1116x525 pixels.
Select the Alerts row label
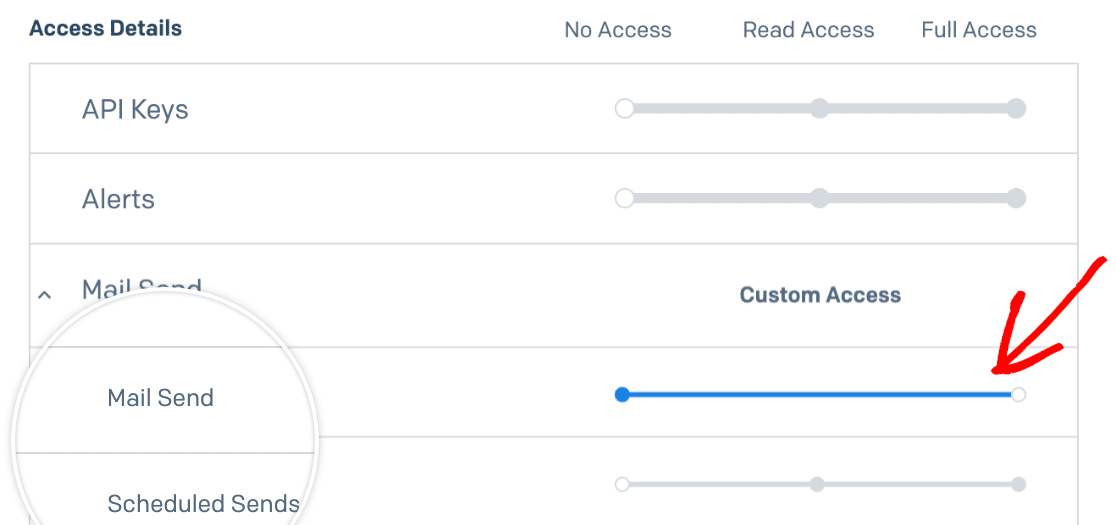(x=118, y=199)
